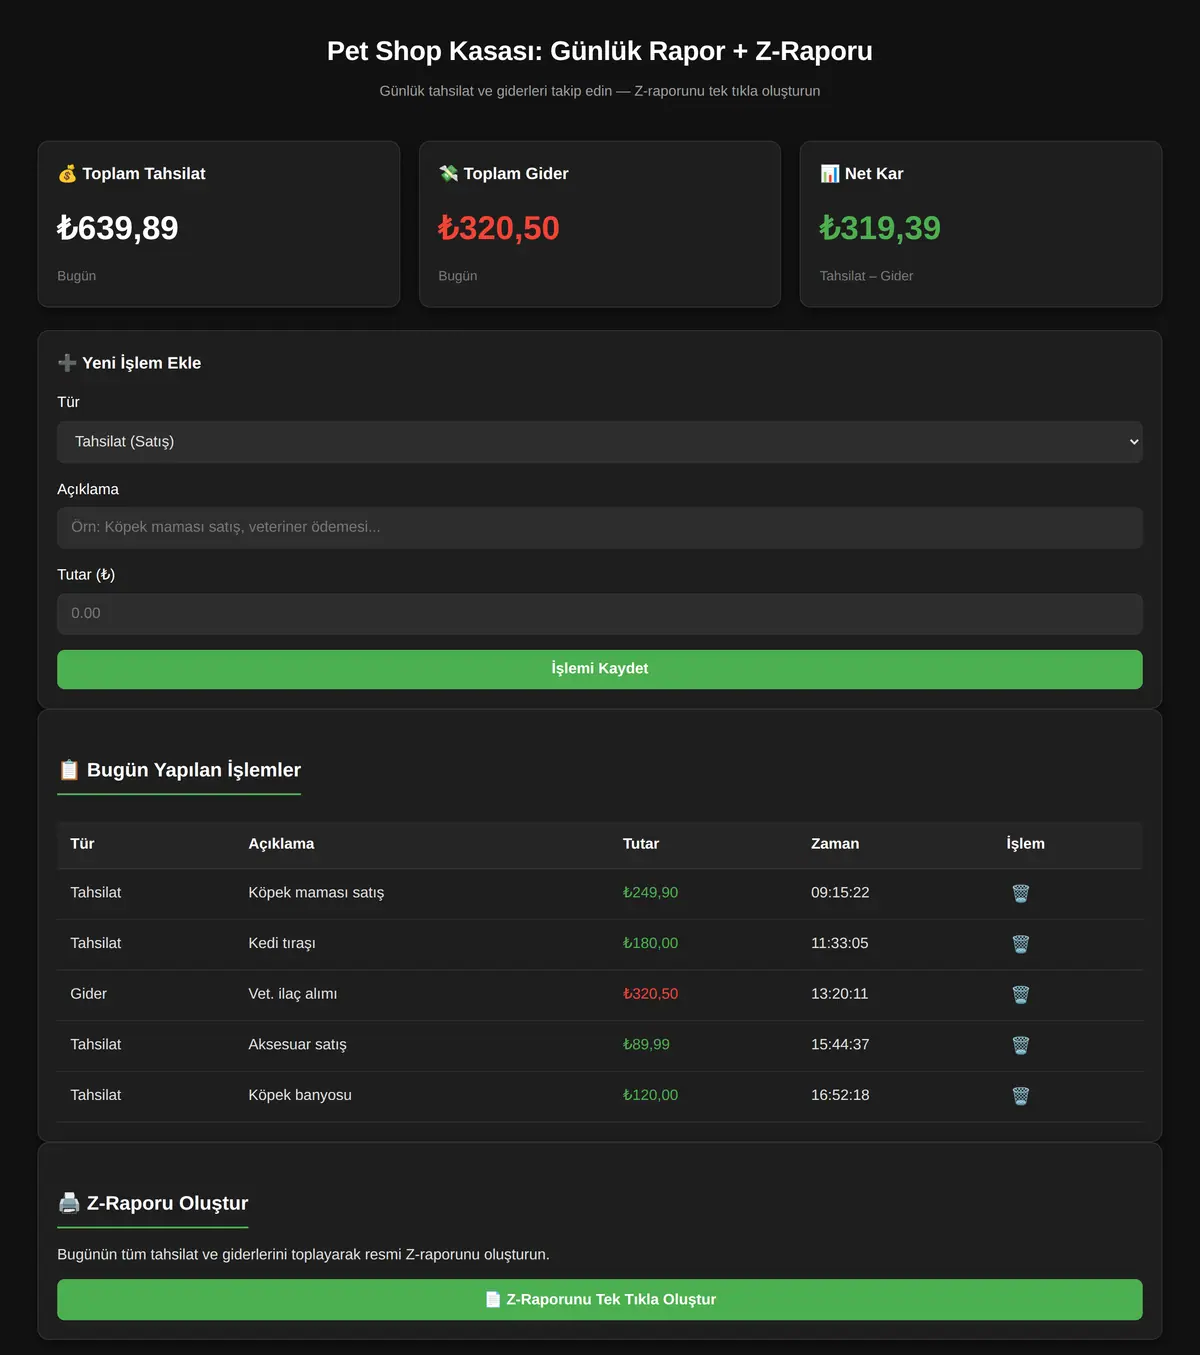Image resolution: width=1200 pixels, height=1355 pixels.
Task: Click the Köpek banyosu description cell
Action: [300, 1095]
